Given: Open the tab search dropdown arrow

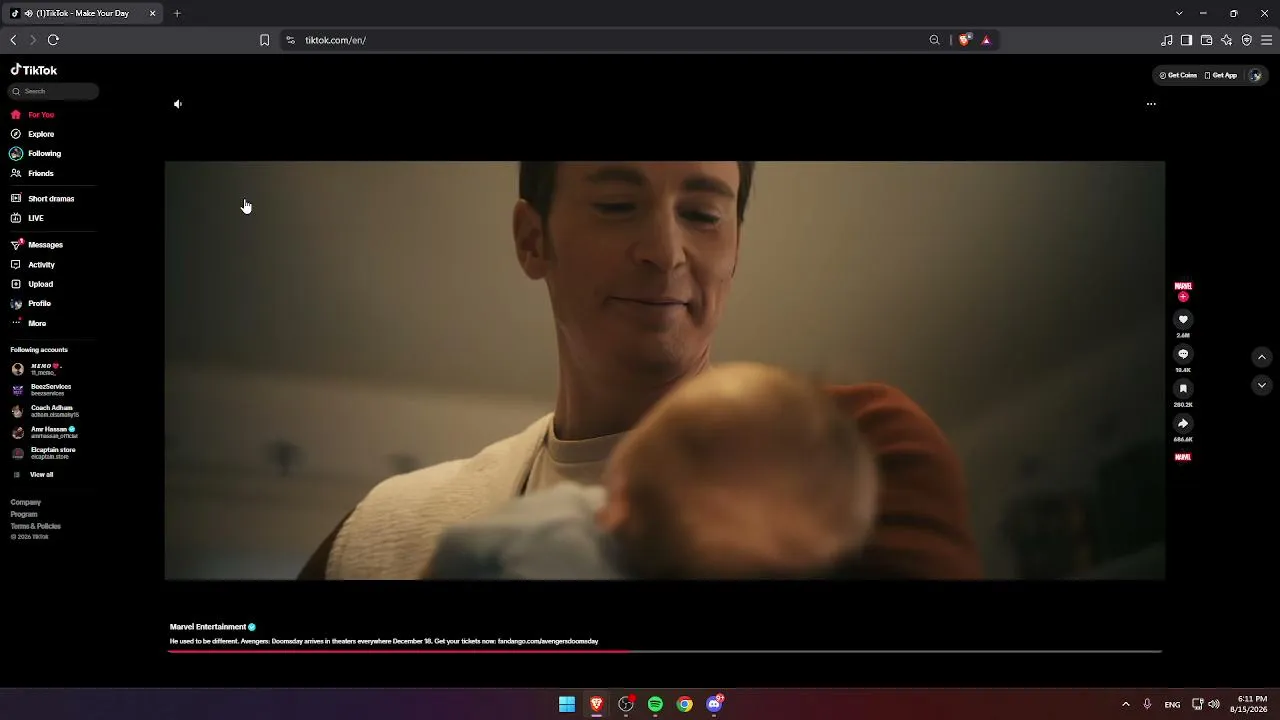Looking at the screenshot, I should [x=1179, y=13].
